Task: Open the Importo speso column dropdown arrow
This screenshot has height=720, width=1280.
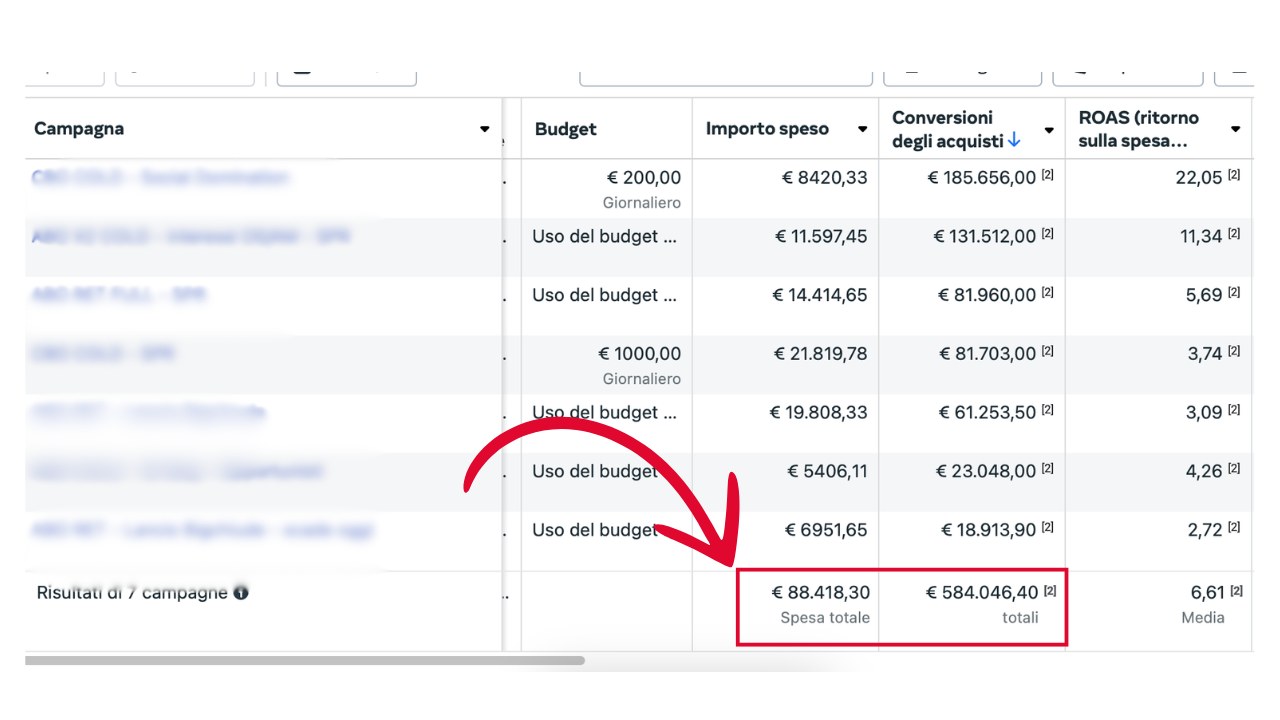Action: click(x=862, y=129)
